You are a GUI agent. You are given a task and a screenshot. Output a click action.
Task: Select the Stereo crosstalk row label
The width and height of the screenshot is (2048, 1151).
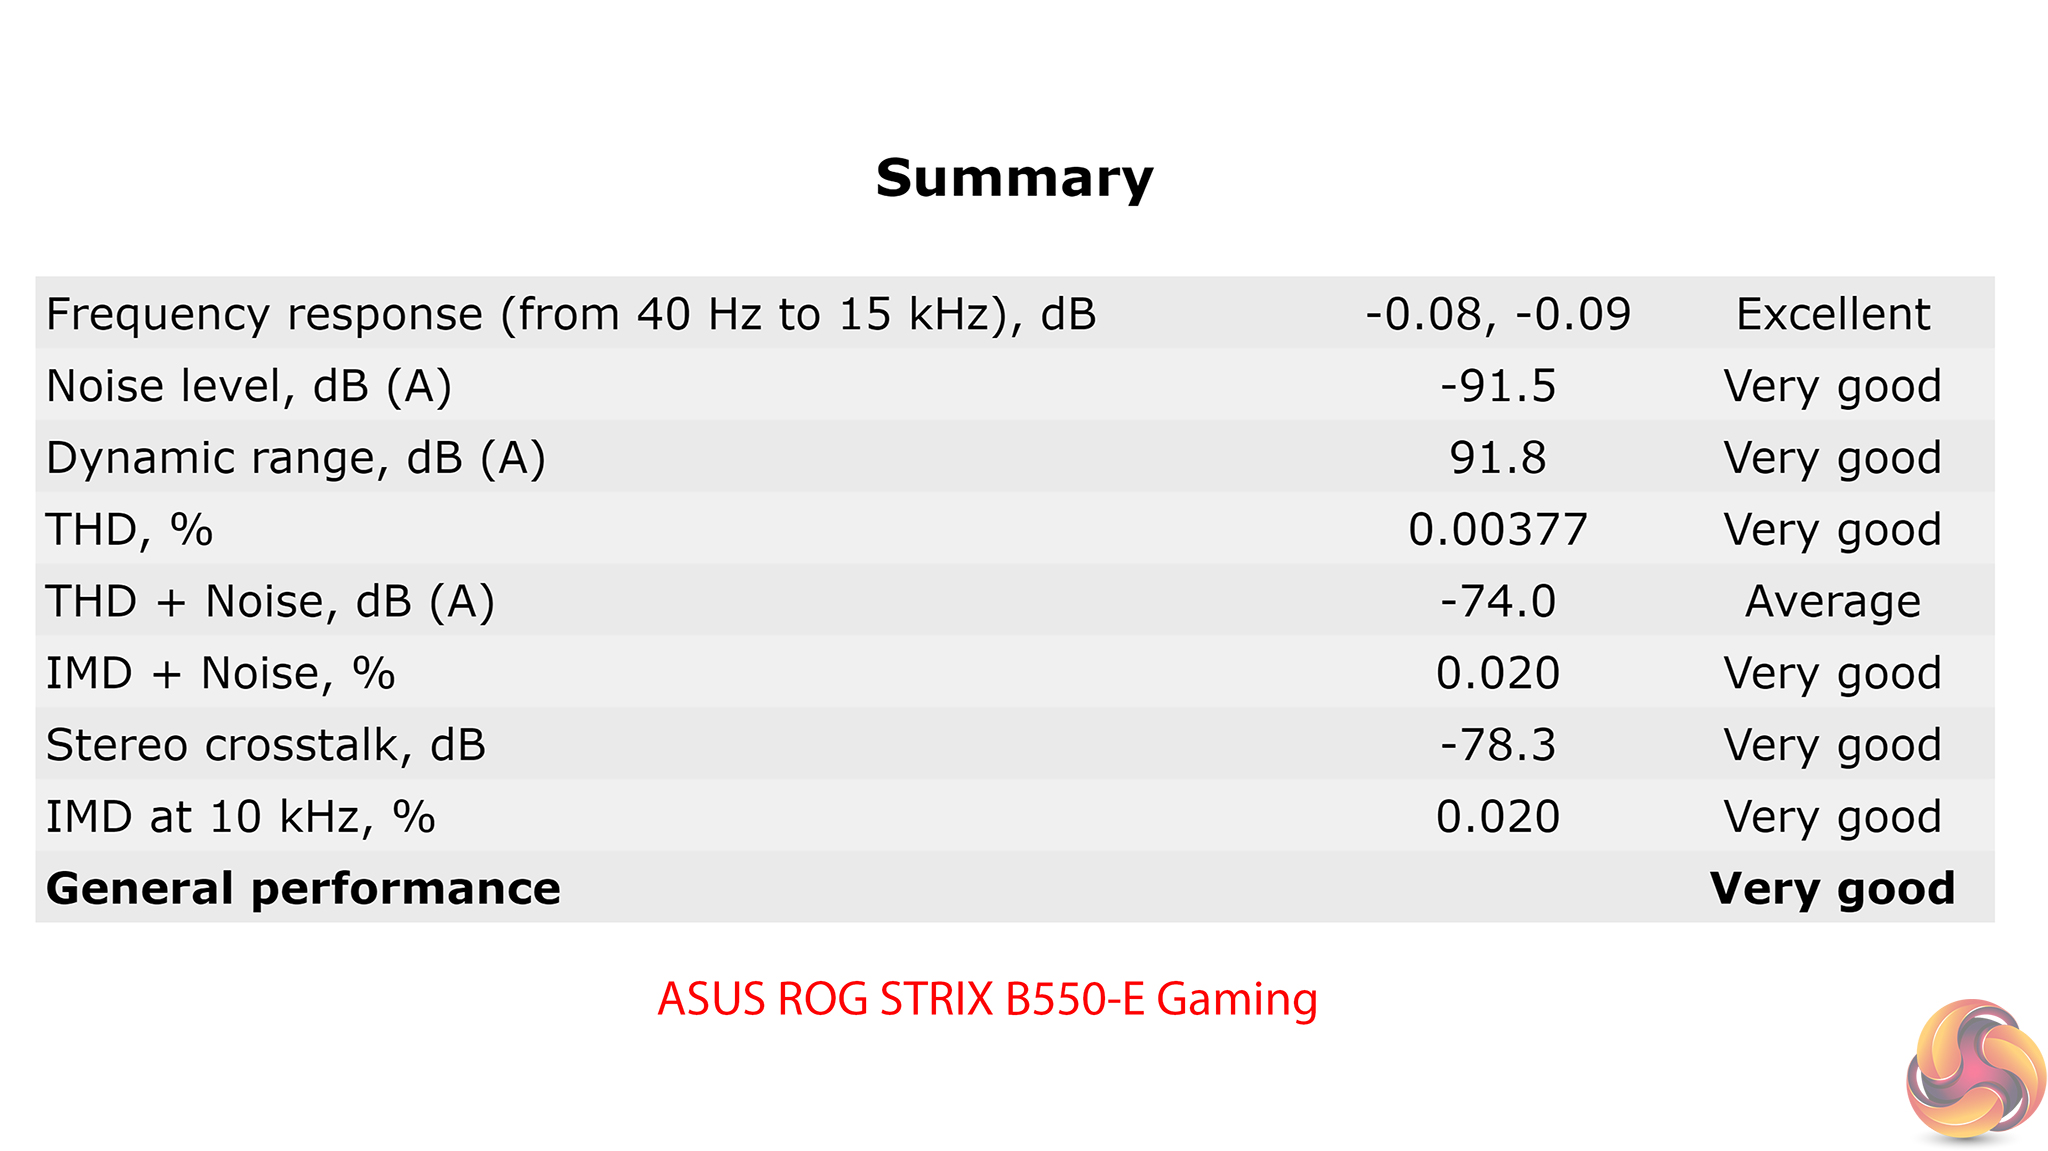266,745
